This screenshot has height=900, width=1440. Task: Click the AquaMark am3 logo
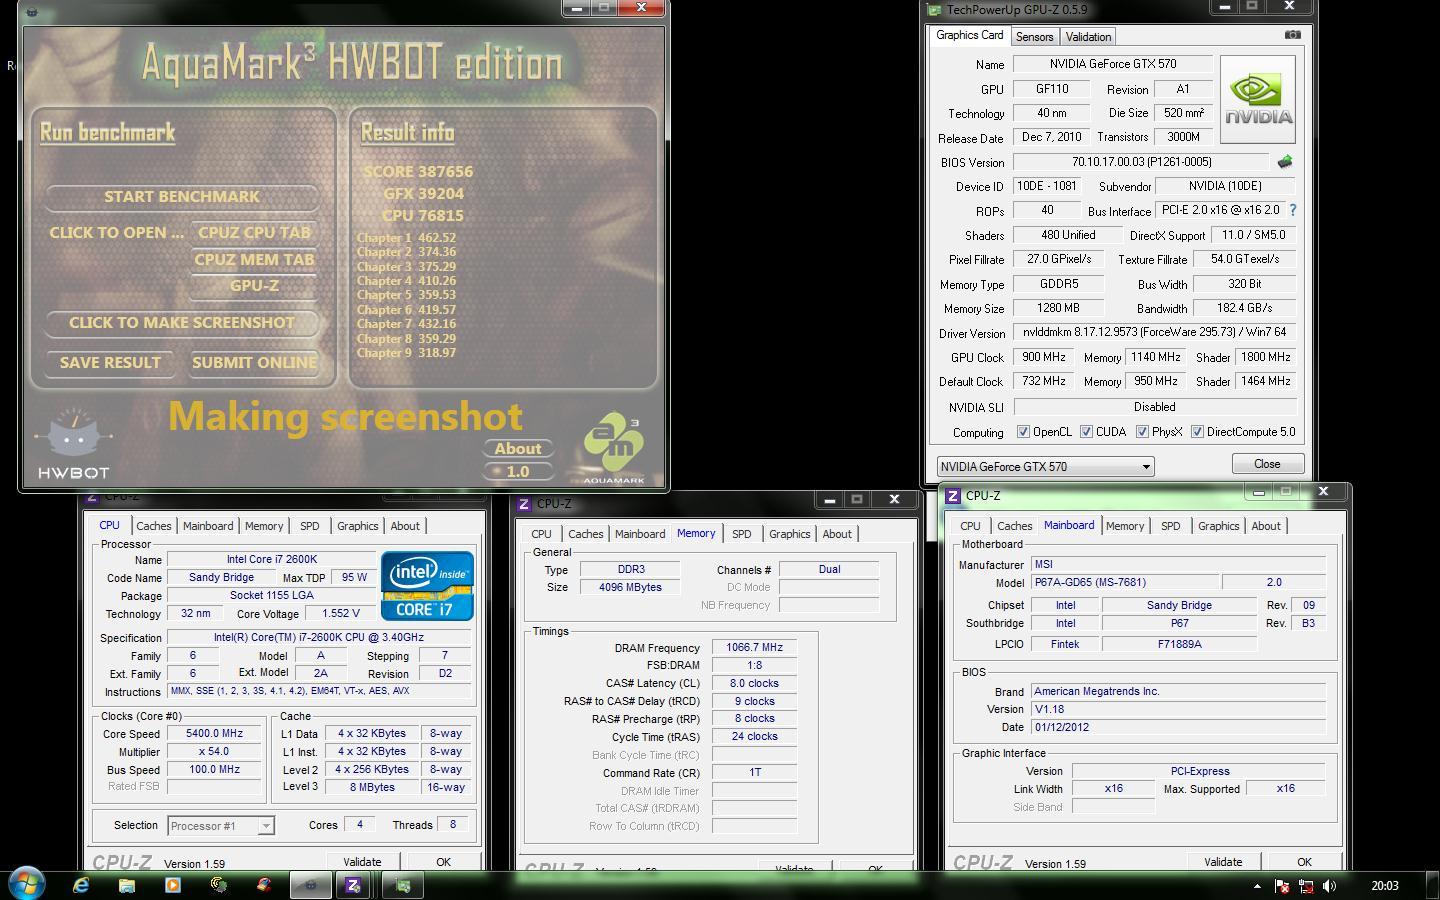pos(614,446)
